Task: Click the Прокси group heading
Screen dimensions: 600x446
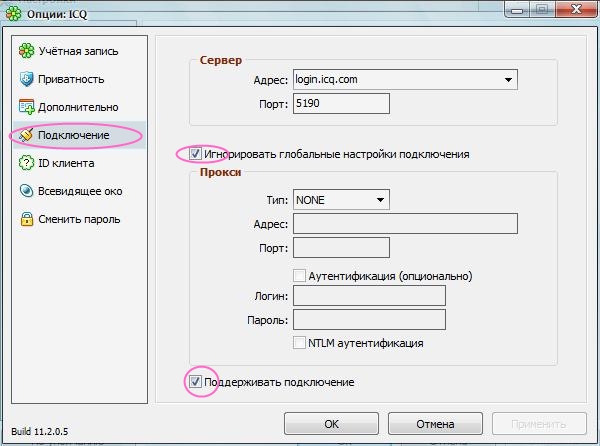Action: pos(220,172)
